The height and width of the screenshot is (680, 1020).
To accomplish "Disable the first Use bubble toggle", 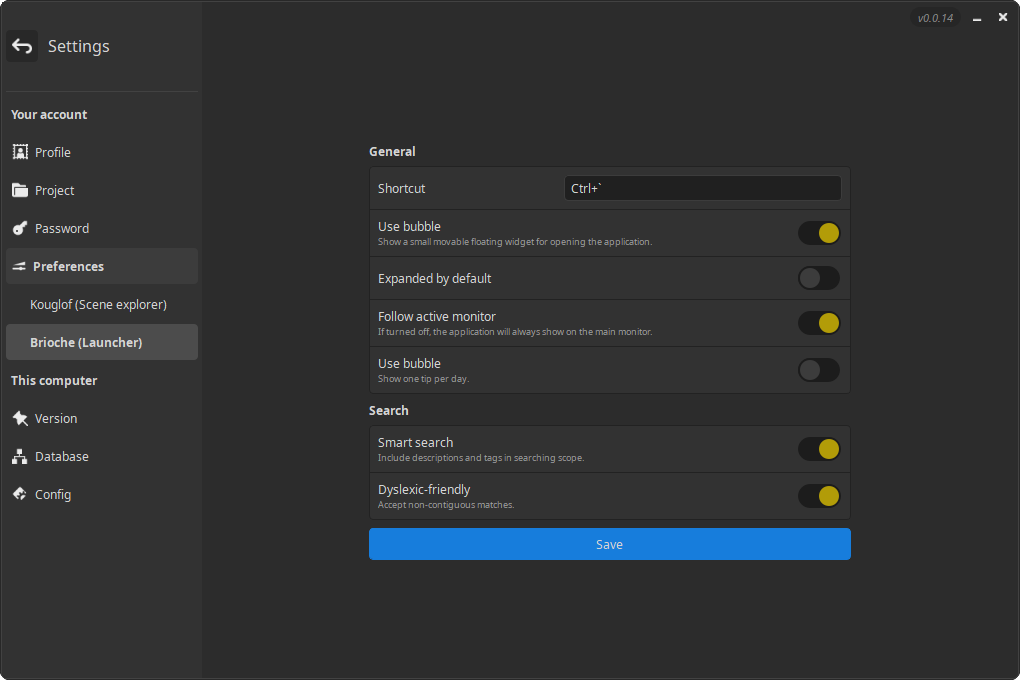I will 818,233.
